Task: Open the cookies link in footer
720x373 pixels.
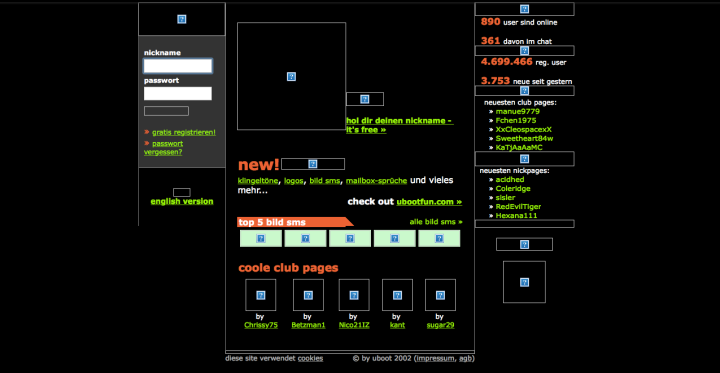Action: tap(310, 358)
